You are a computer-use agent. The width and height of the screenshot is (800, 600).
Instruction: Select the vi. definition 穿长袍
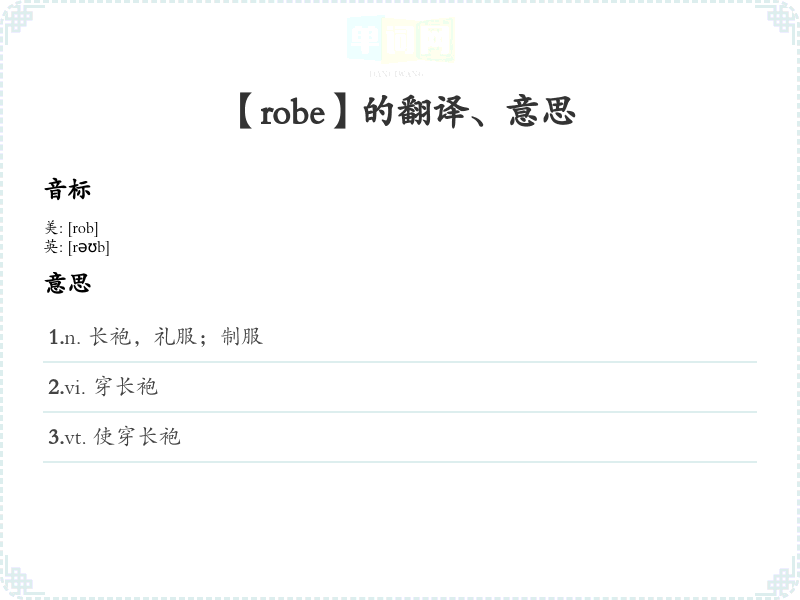tap(126, 387)
